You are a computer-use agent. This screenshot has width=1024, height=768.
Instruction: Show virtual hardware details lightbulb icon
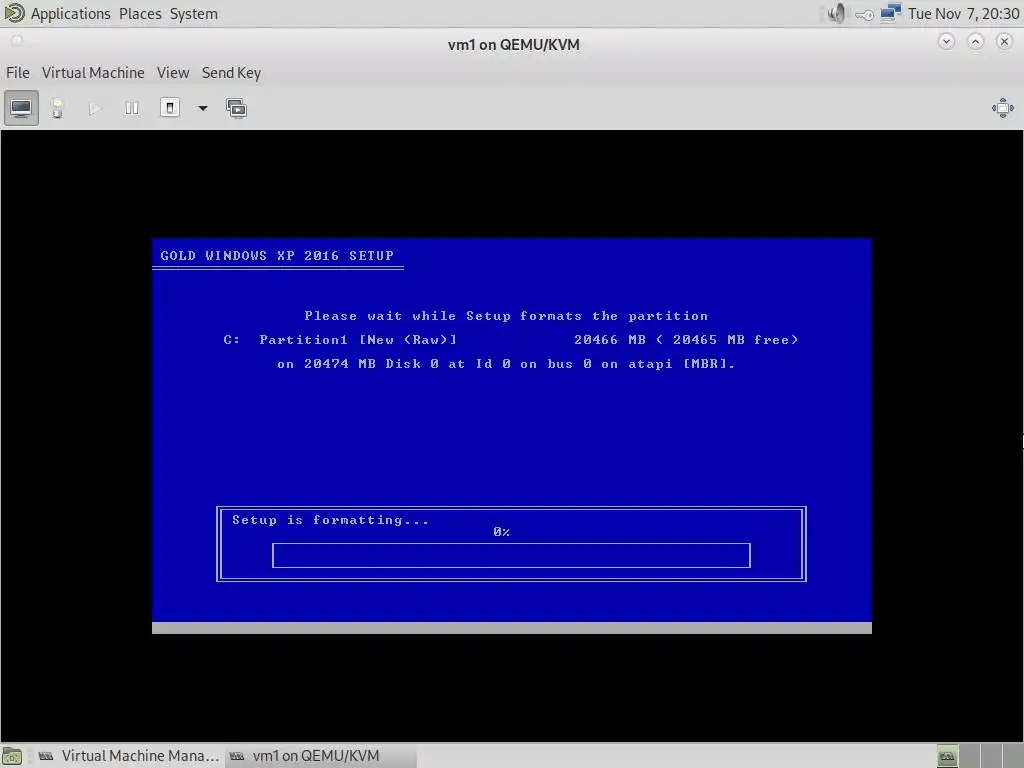click(57, 108)
